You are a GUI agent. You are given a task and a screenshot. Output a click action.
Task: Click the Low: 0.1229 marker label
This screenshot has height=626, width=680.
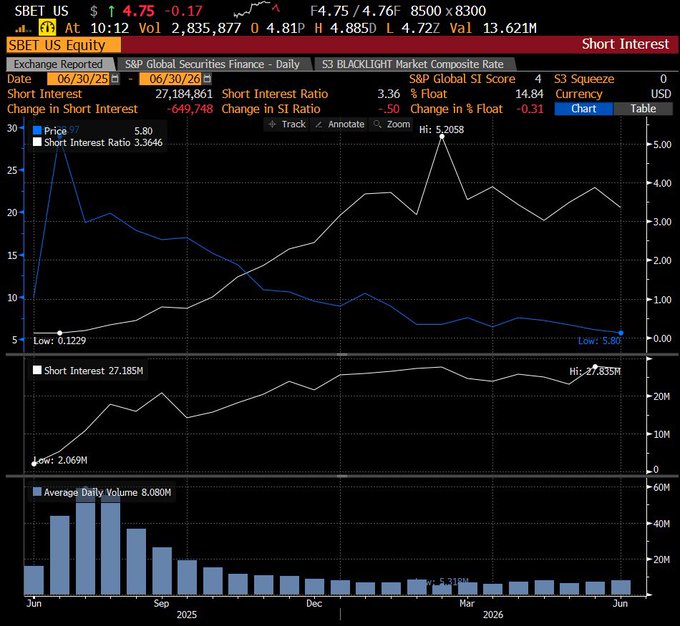coord(60,341)
